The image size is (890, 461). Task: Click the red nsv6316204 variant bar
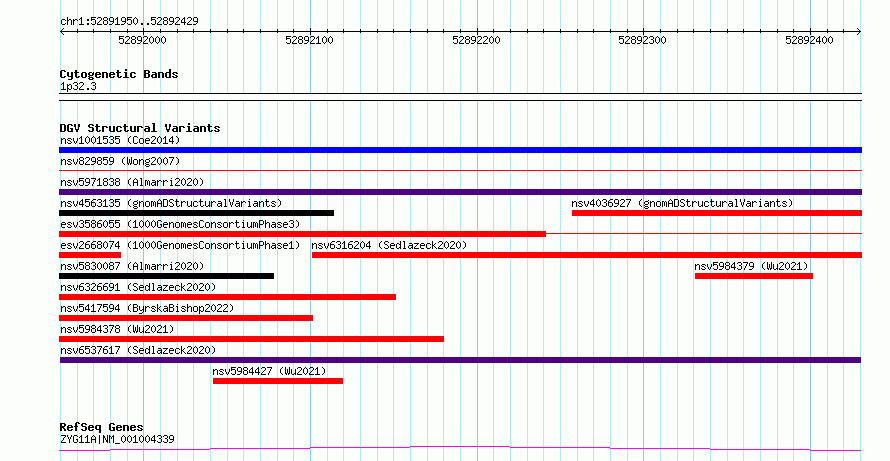[x=587, y=255]
